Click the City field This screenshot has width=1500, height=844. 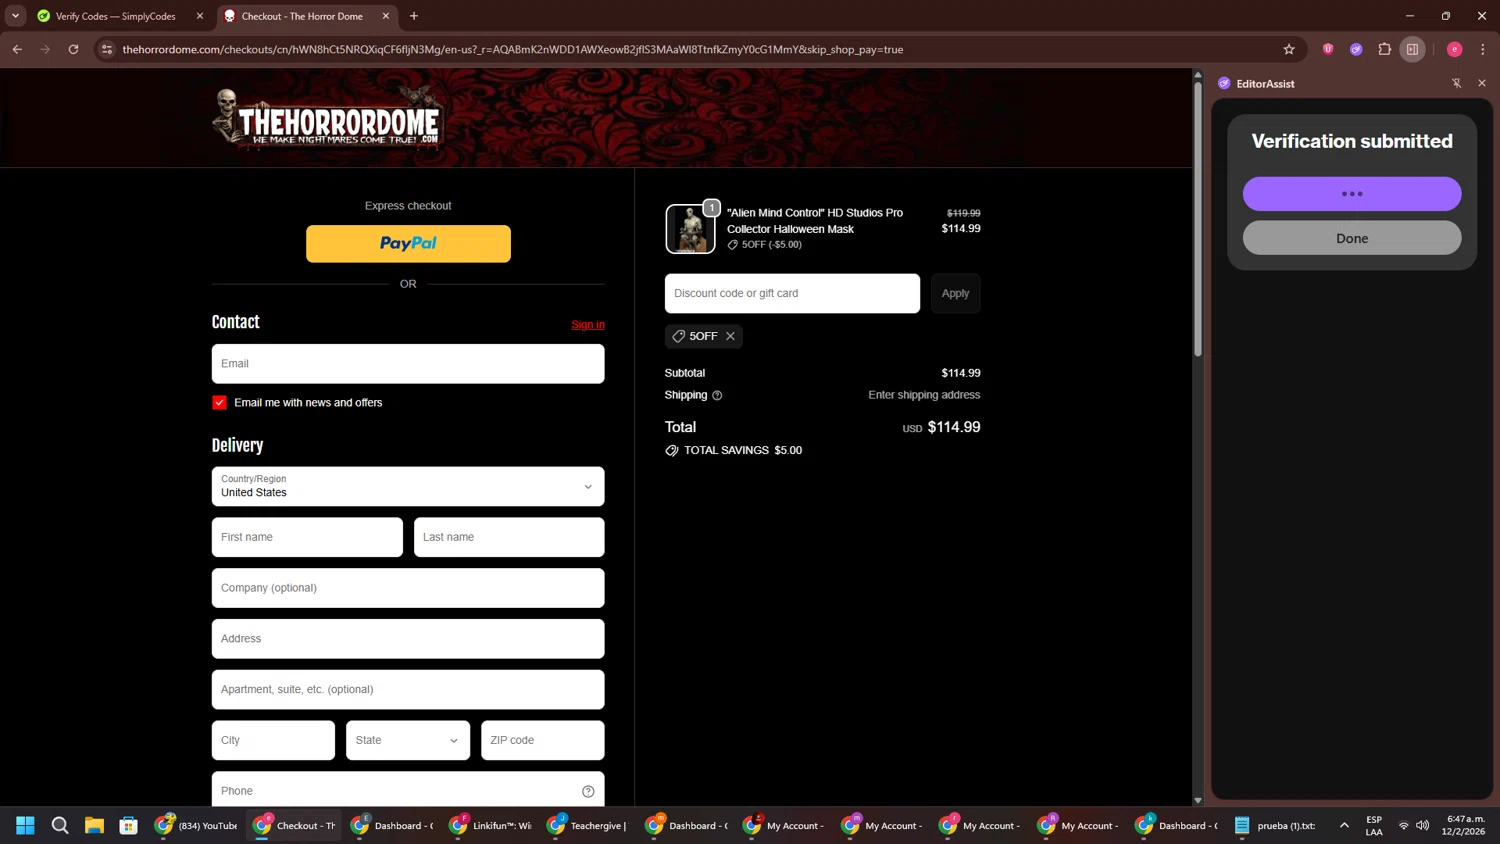[273, 740]
